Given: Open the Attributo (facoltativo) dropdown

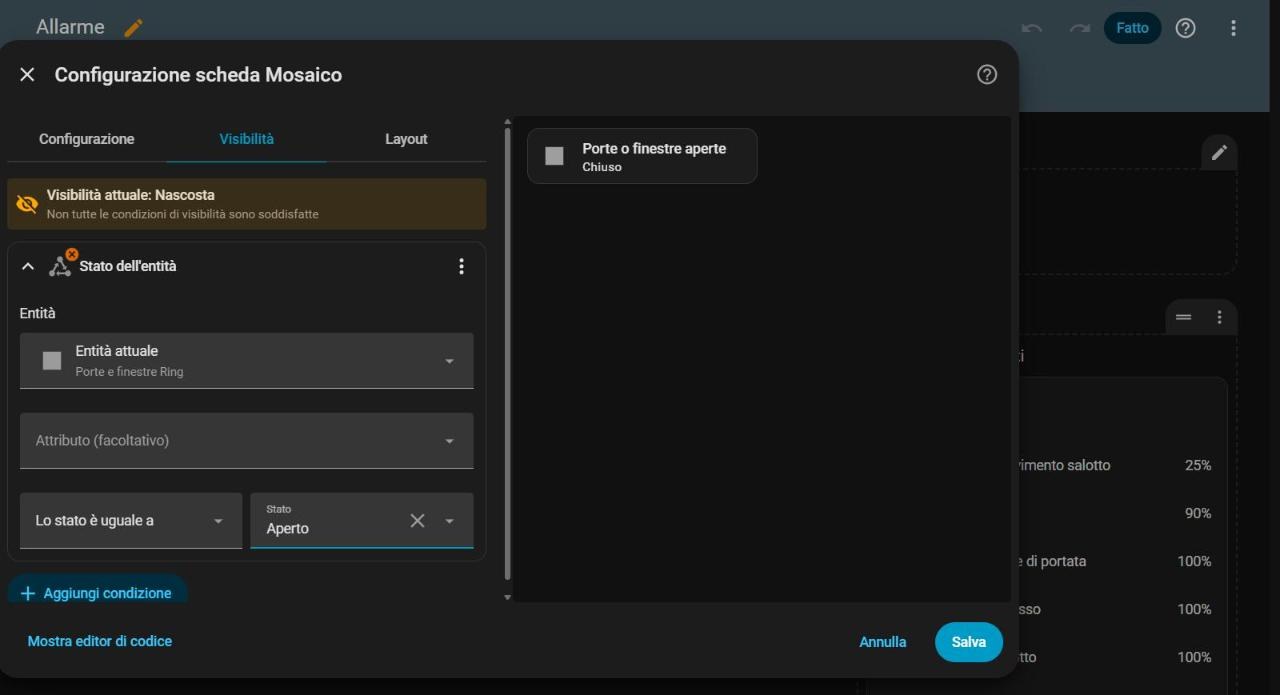Looking at the screenshot, I should click(x=246, y=440).
